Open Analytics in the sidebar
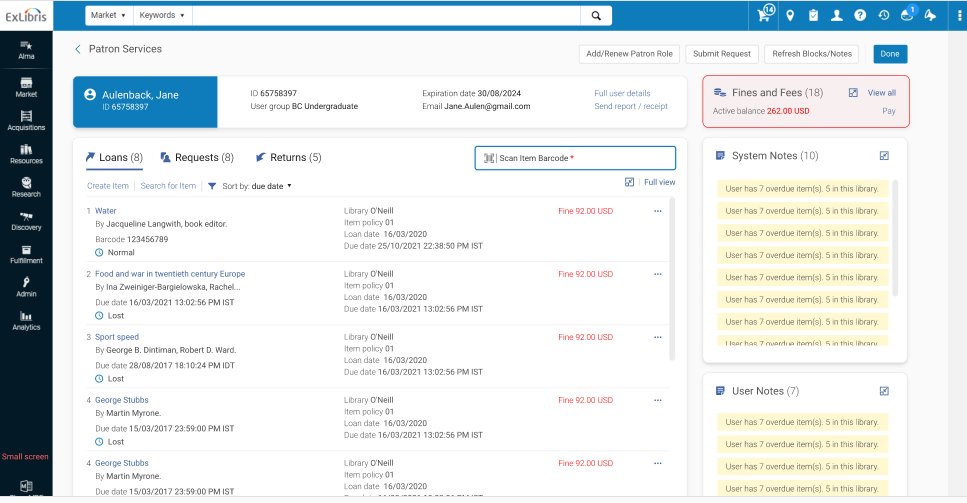The image size is (967, 503). point(26,321)
